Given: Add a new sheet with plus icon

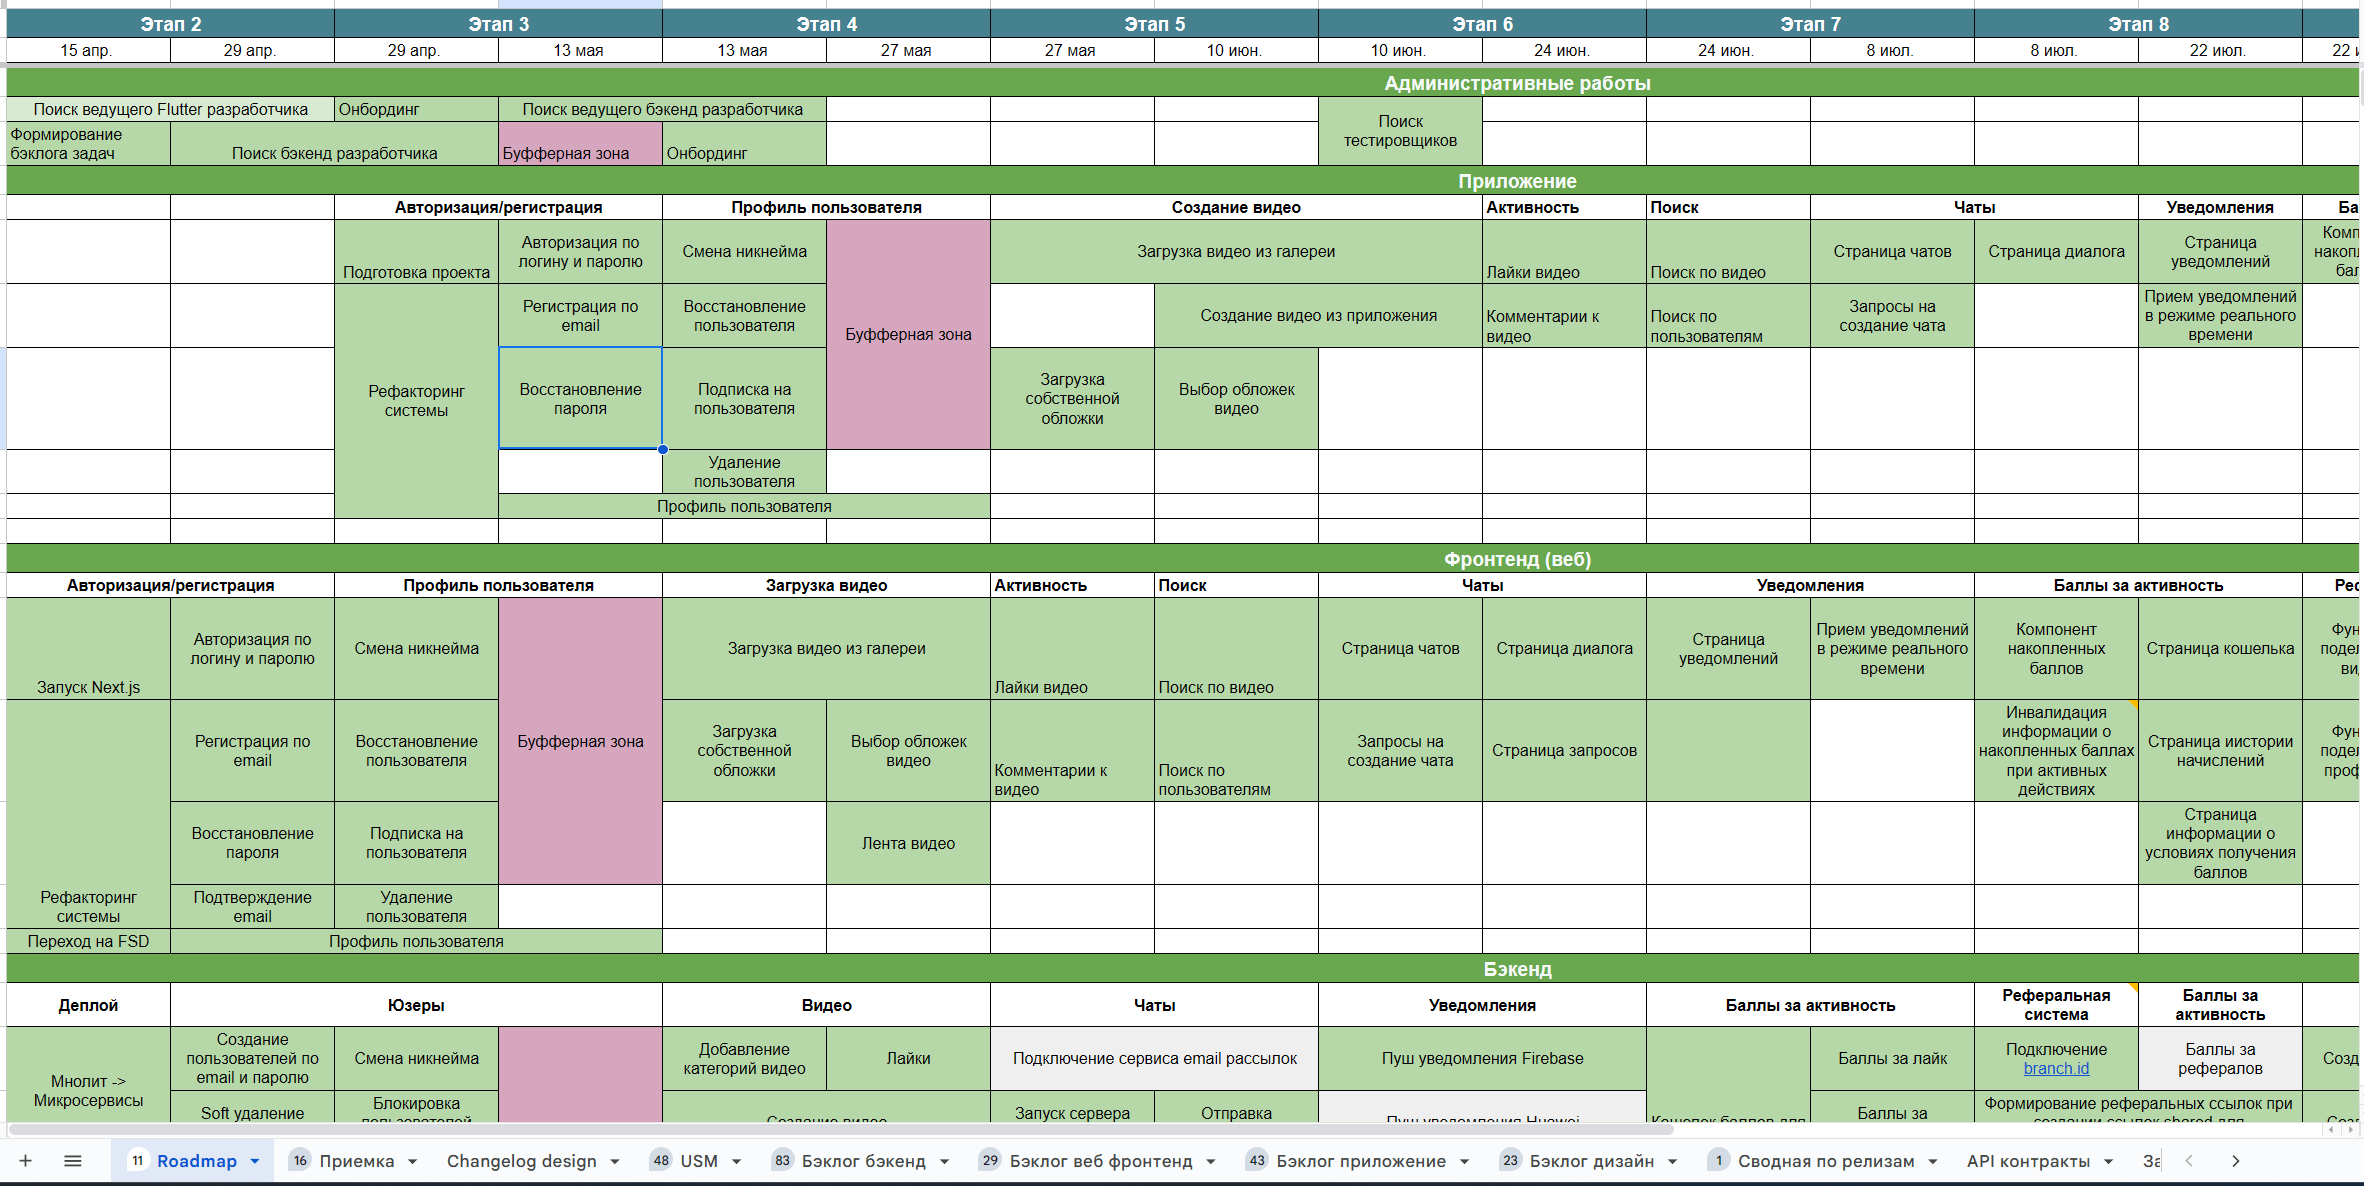Looking at the screenshot, I should [x=26, y=1161].
